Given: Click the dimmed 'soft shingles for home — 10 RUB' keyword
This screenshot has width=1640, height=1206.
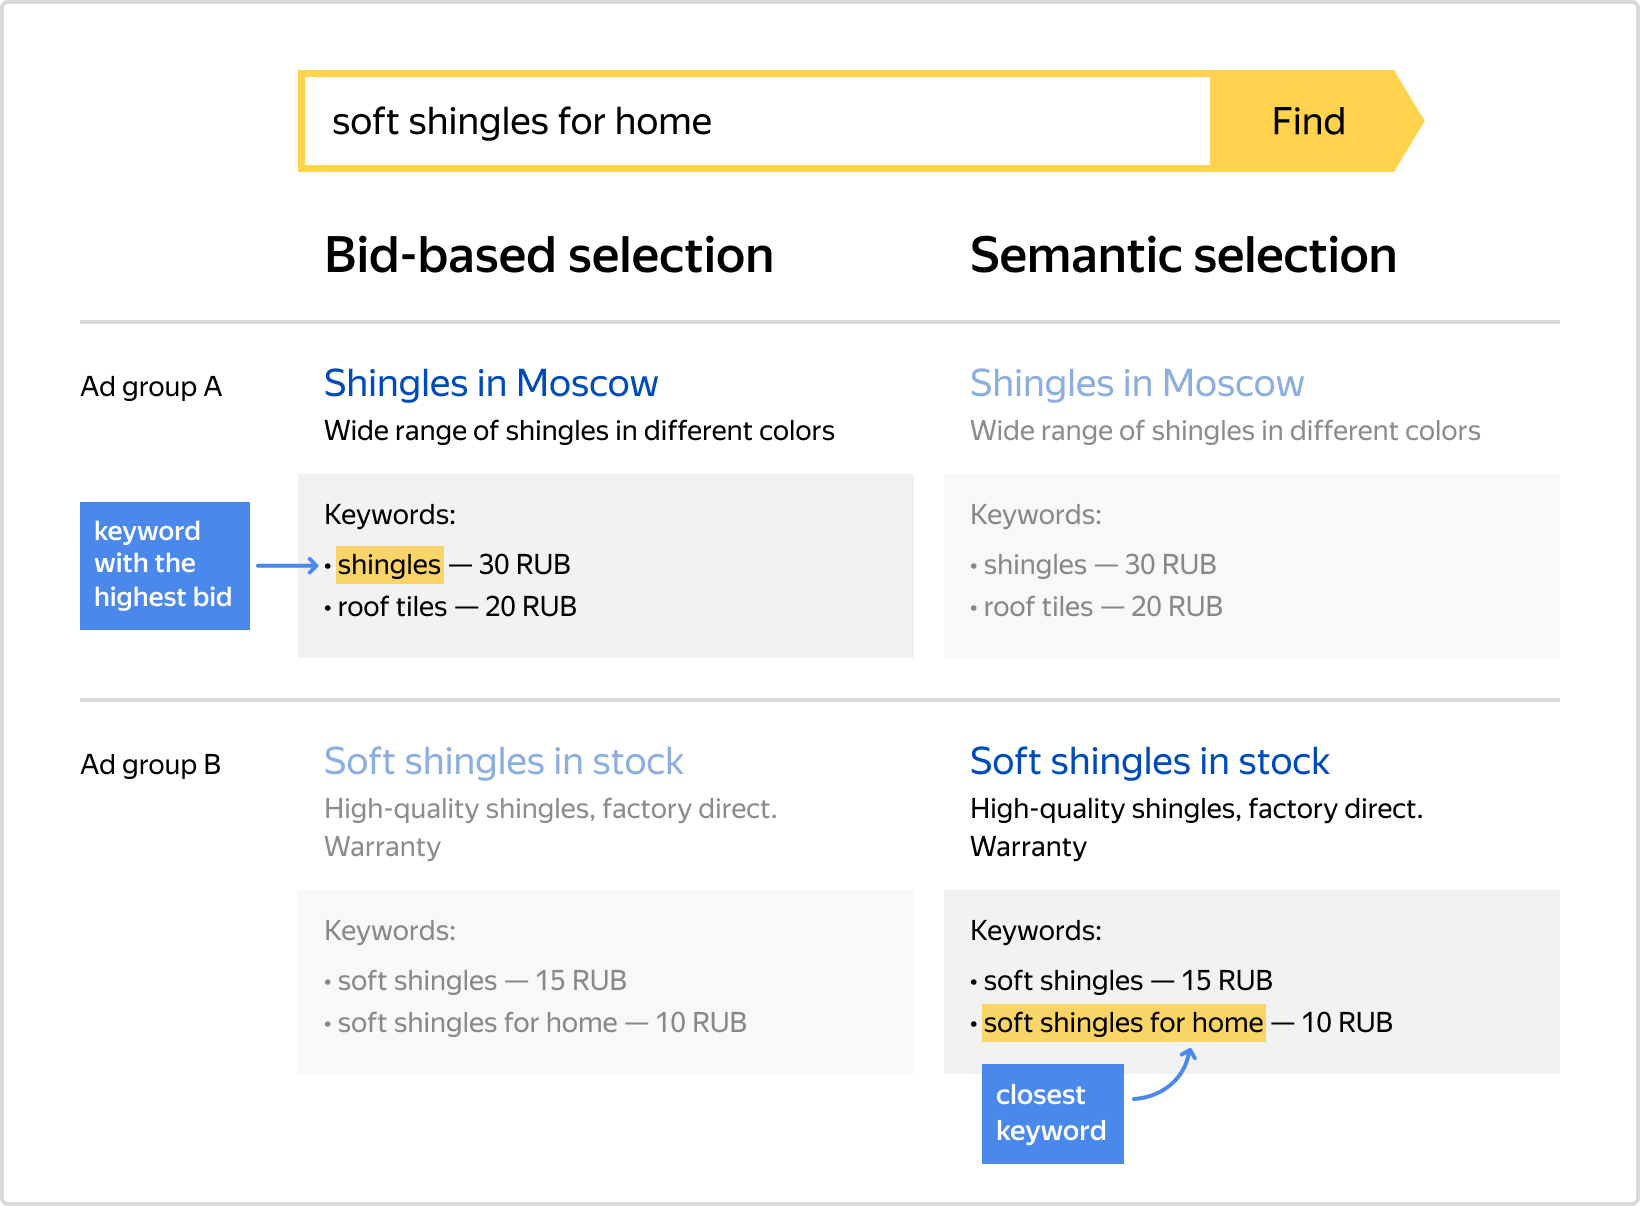Looking at the screenshot, I should pos(541,1023).
